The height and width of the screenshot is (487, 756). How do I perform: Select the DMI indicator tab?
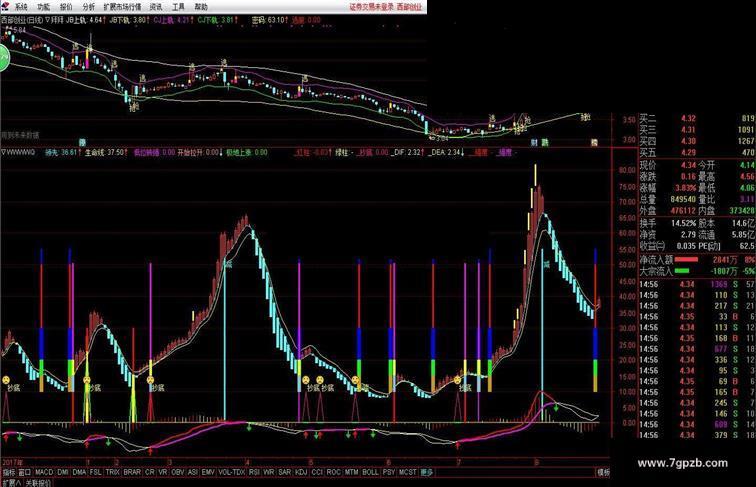pos(63,472)
